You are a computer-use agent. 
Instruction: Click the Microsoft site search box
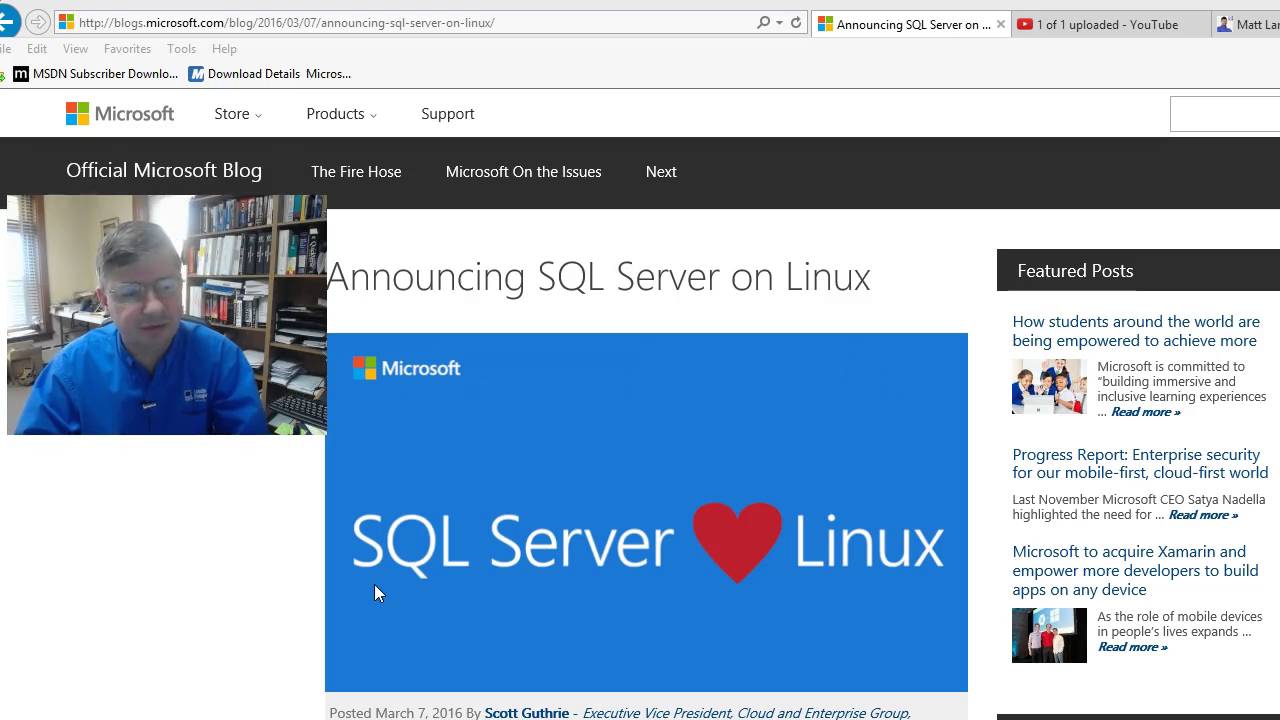[1225, 115]
